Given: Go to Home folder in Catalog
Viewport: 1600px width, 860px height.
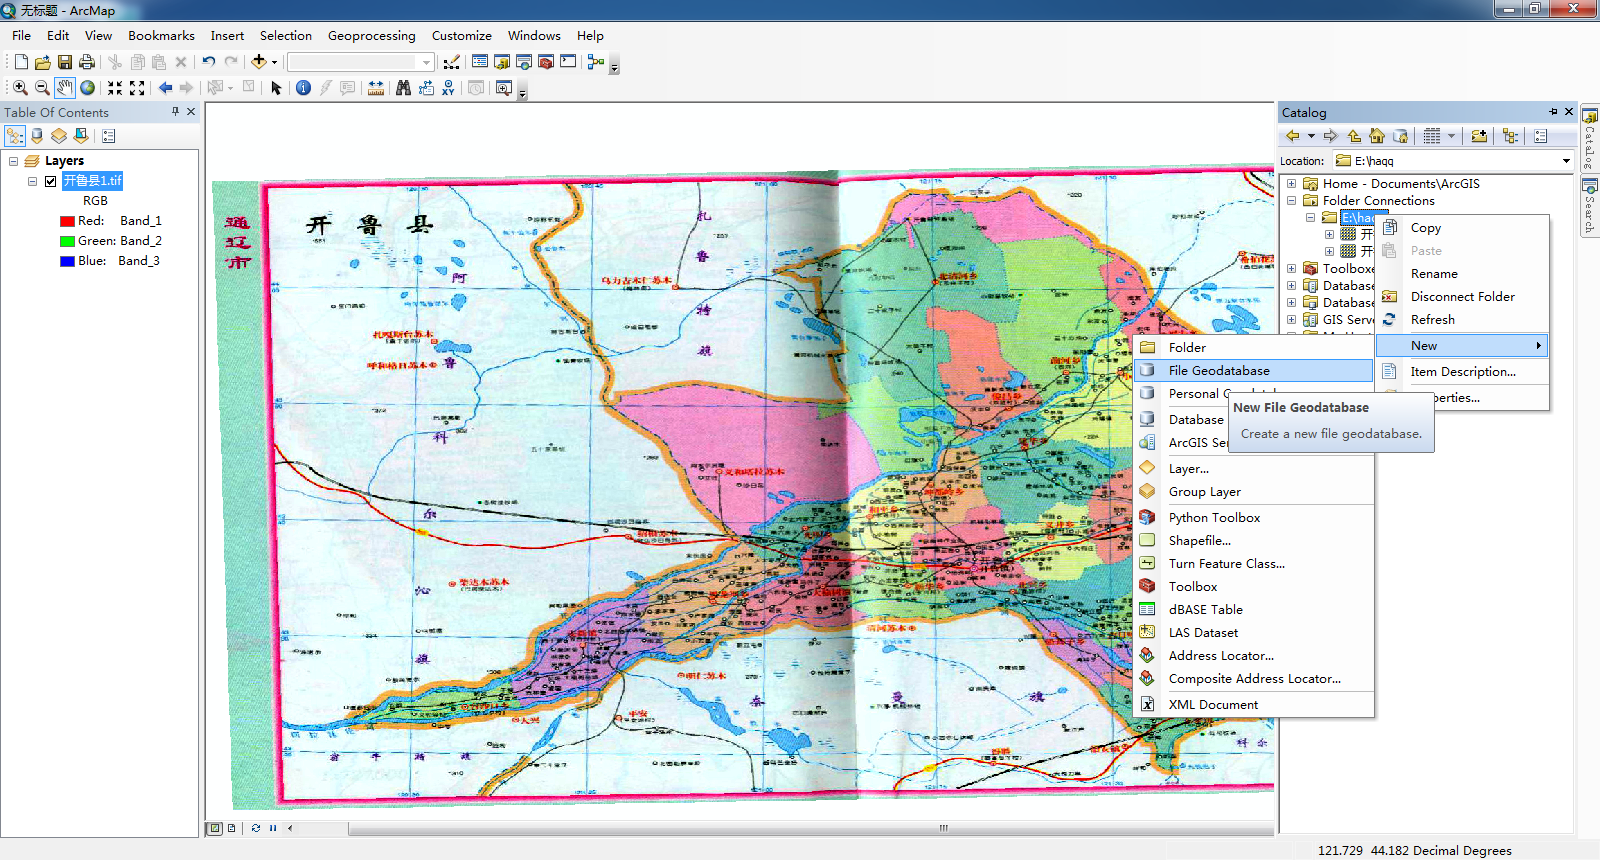Looking at the screenshot, I should click(1377, 136).
